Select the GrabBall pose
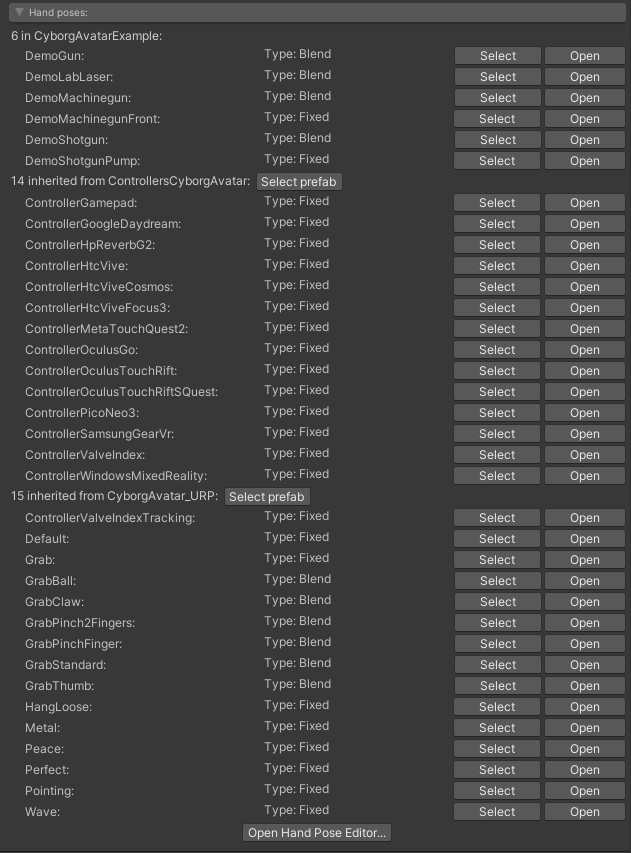631x853 pixels. tap(497, 581)
